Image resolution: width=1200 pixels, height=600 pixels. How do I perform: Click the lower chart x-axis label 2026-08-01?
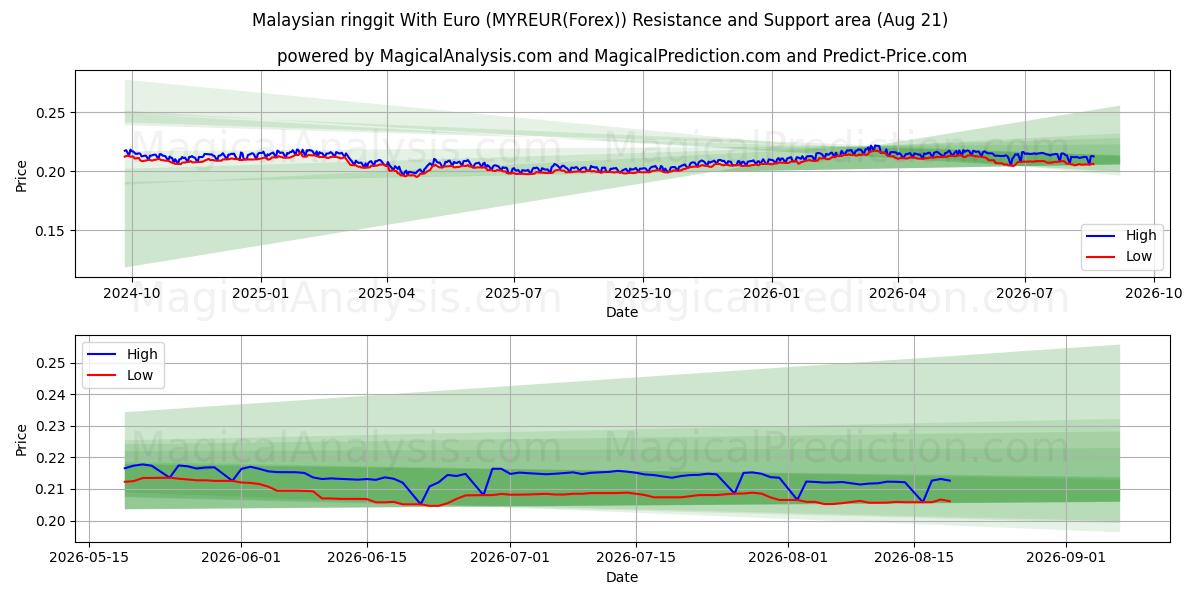click(x=788, y=558)
